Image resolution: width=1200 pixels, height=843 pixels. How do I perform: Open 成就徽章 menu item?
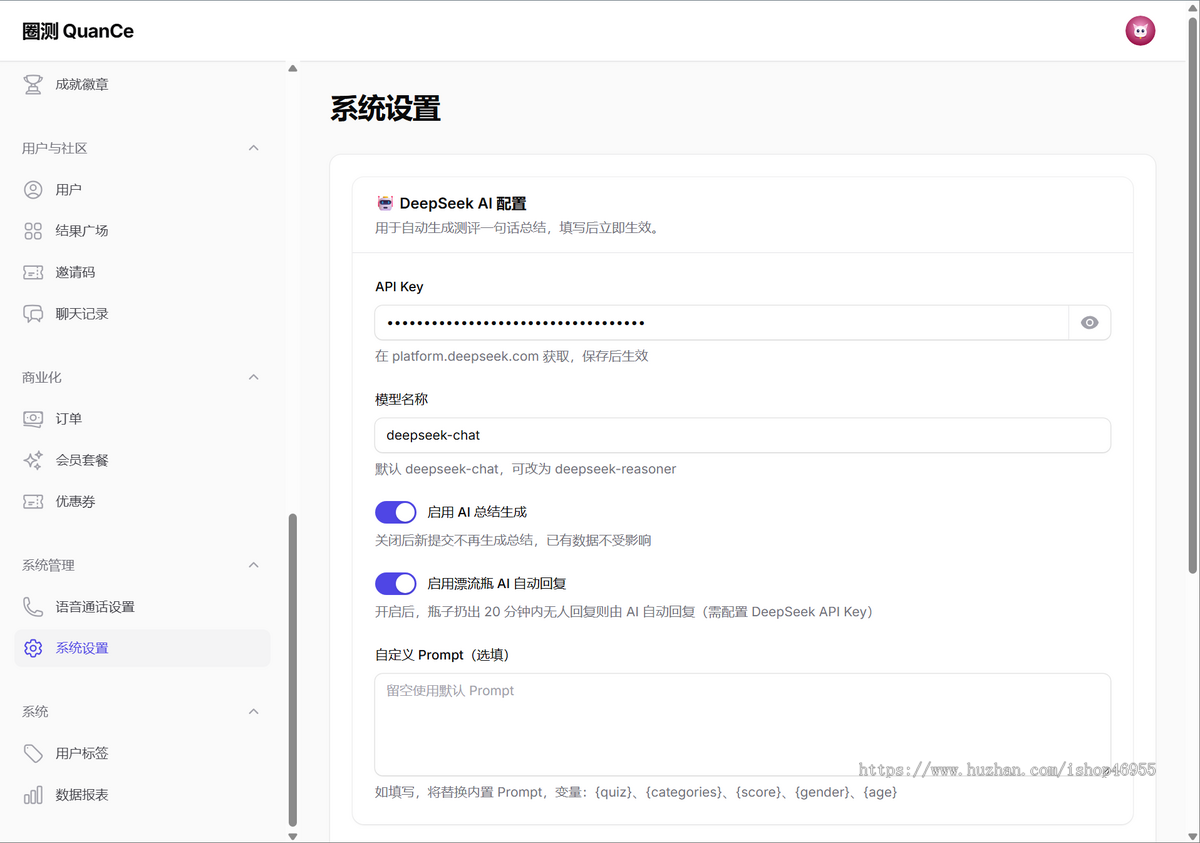pos(142,85)
